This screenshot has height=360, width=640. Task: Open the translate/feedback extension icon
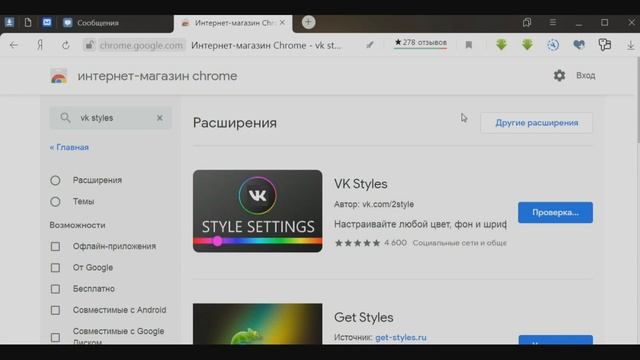point(604,44)
